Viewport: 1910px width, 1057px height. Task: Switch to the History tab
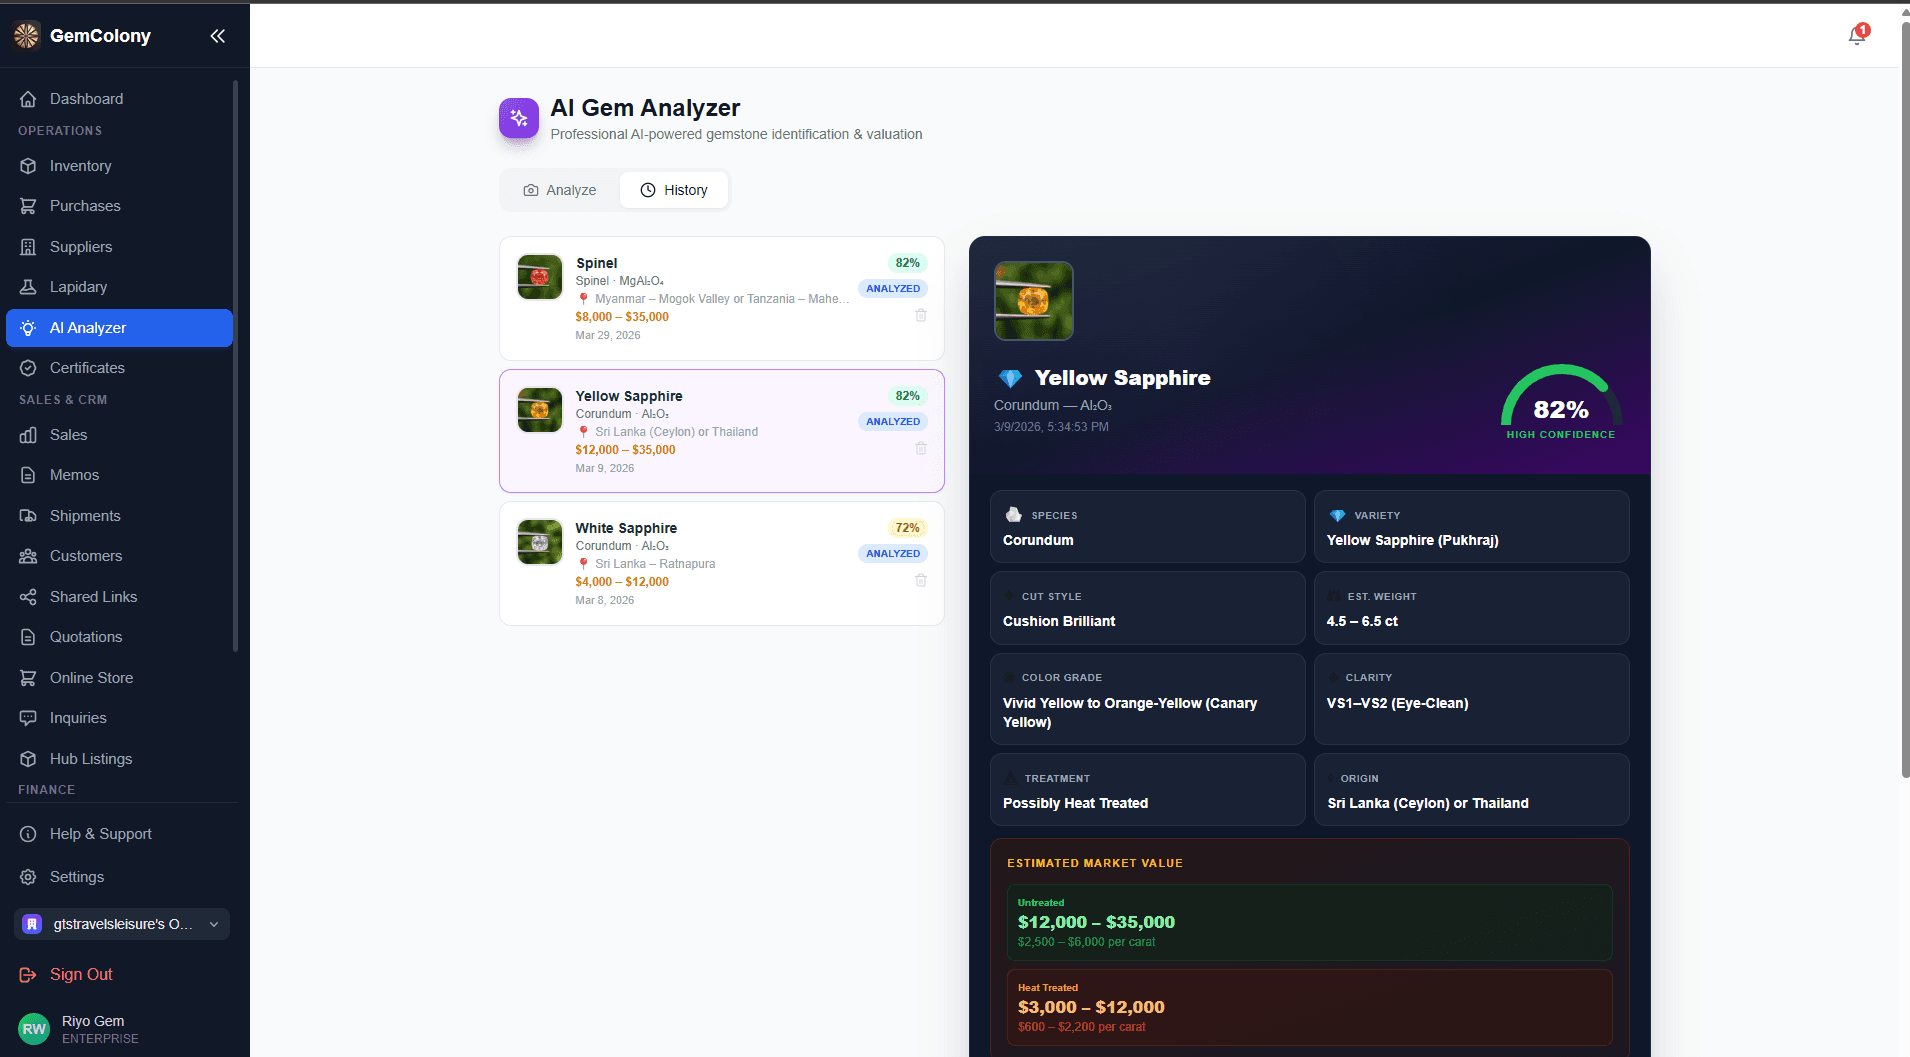pos(674,190)
